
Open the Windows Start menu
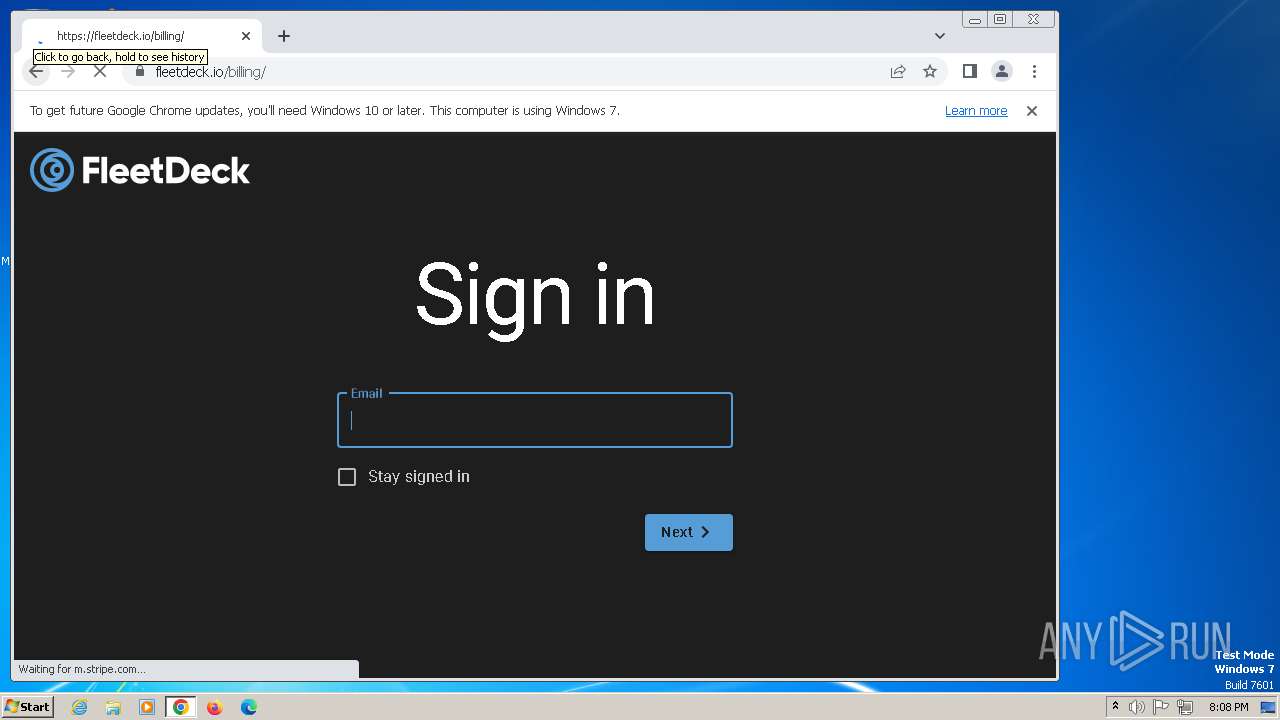[x=27, y=707]
